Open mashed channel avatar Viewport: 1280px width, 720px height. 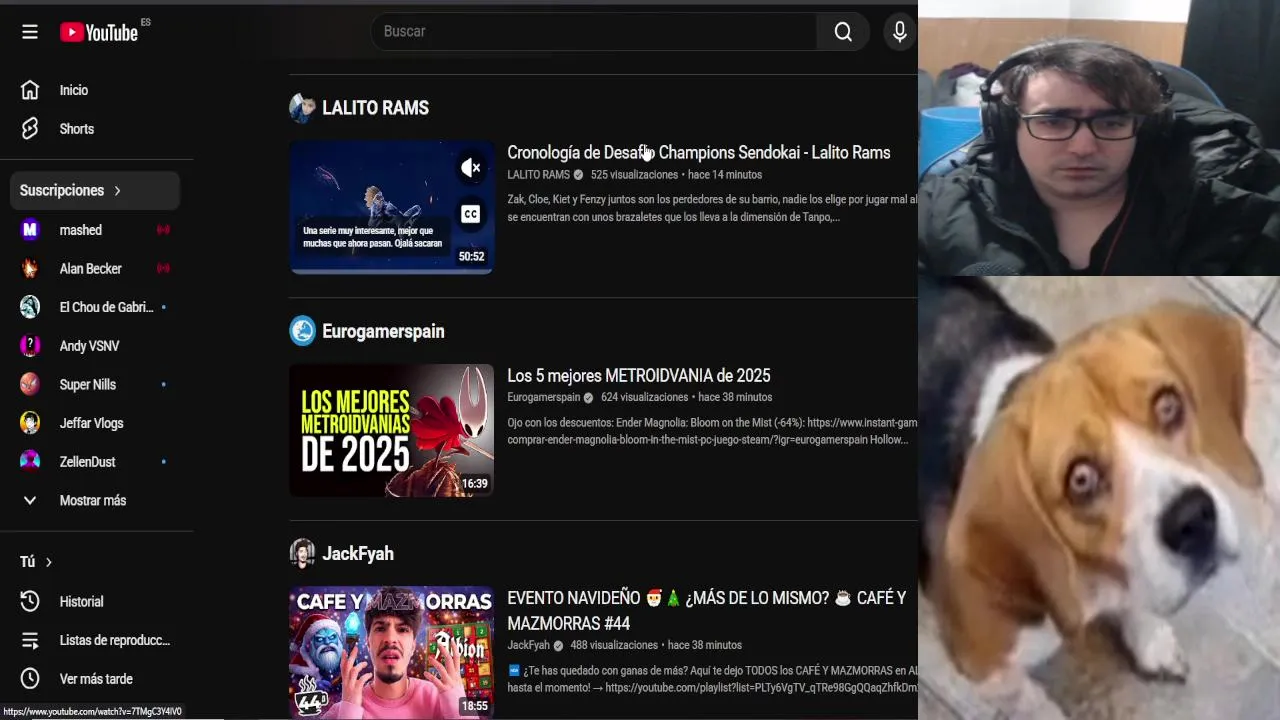(30, 230)
